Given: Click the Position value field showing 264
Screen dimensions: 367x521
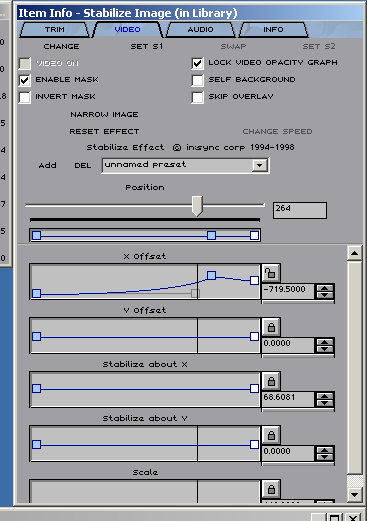Looking at the screenshot, I should 300,210.
